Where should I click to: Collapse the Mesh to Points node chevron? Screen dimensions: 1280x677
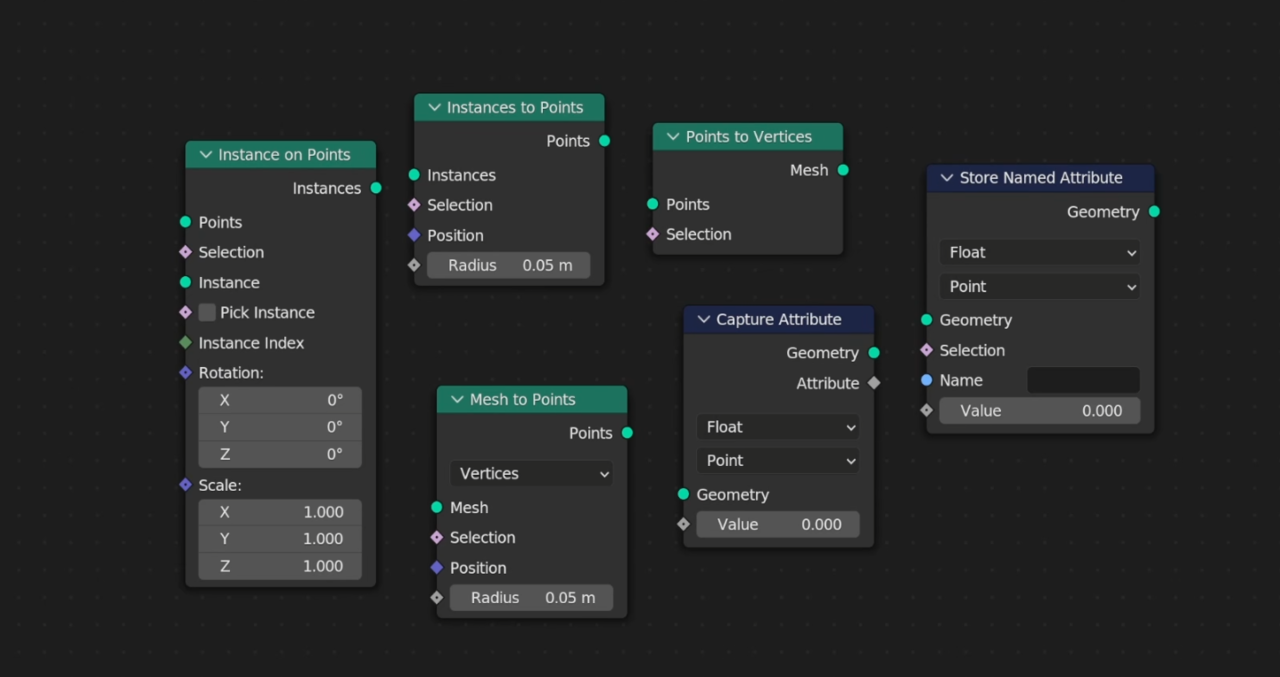(457, 400)
